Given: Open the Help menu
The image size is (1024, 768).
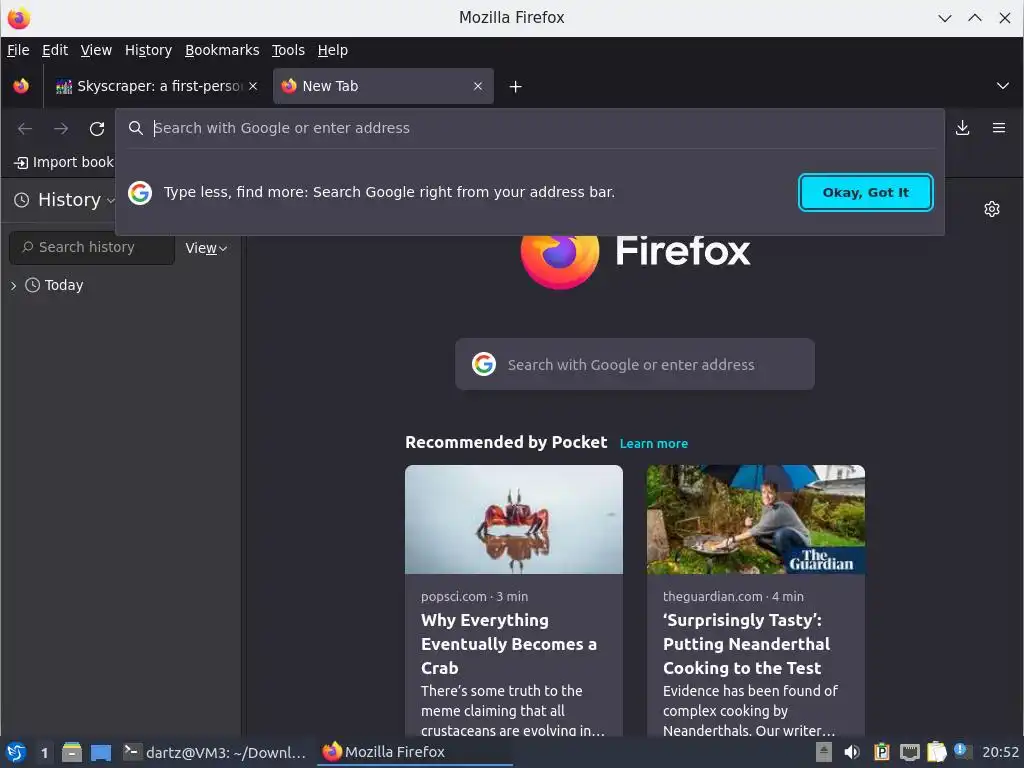Looking at the screenshot, I should [332, 50].
